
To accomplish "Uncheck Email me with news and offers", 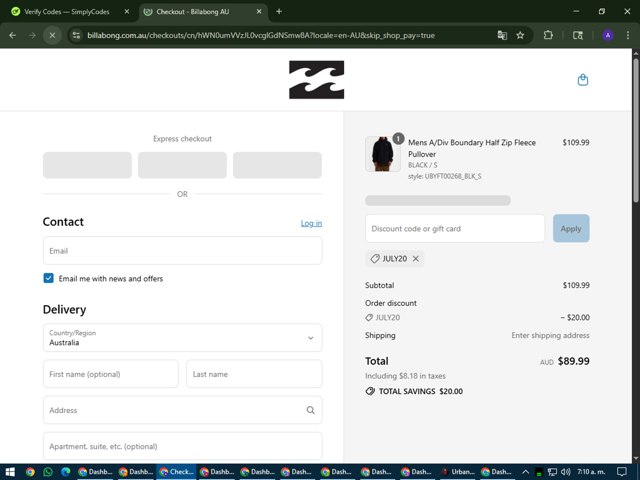I will coord(49,278).
